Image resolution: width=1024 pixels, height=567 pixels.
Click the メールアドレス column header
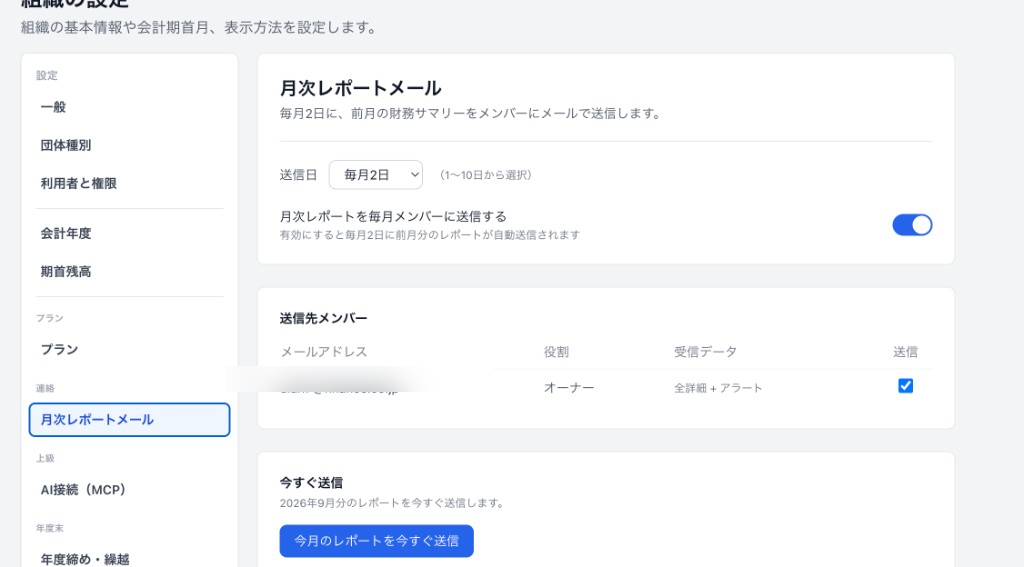[x=324, y=352]
